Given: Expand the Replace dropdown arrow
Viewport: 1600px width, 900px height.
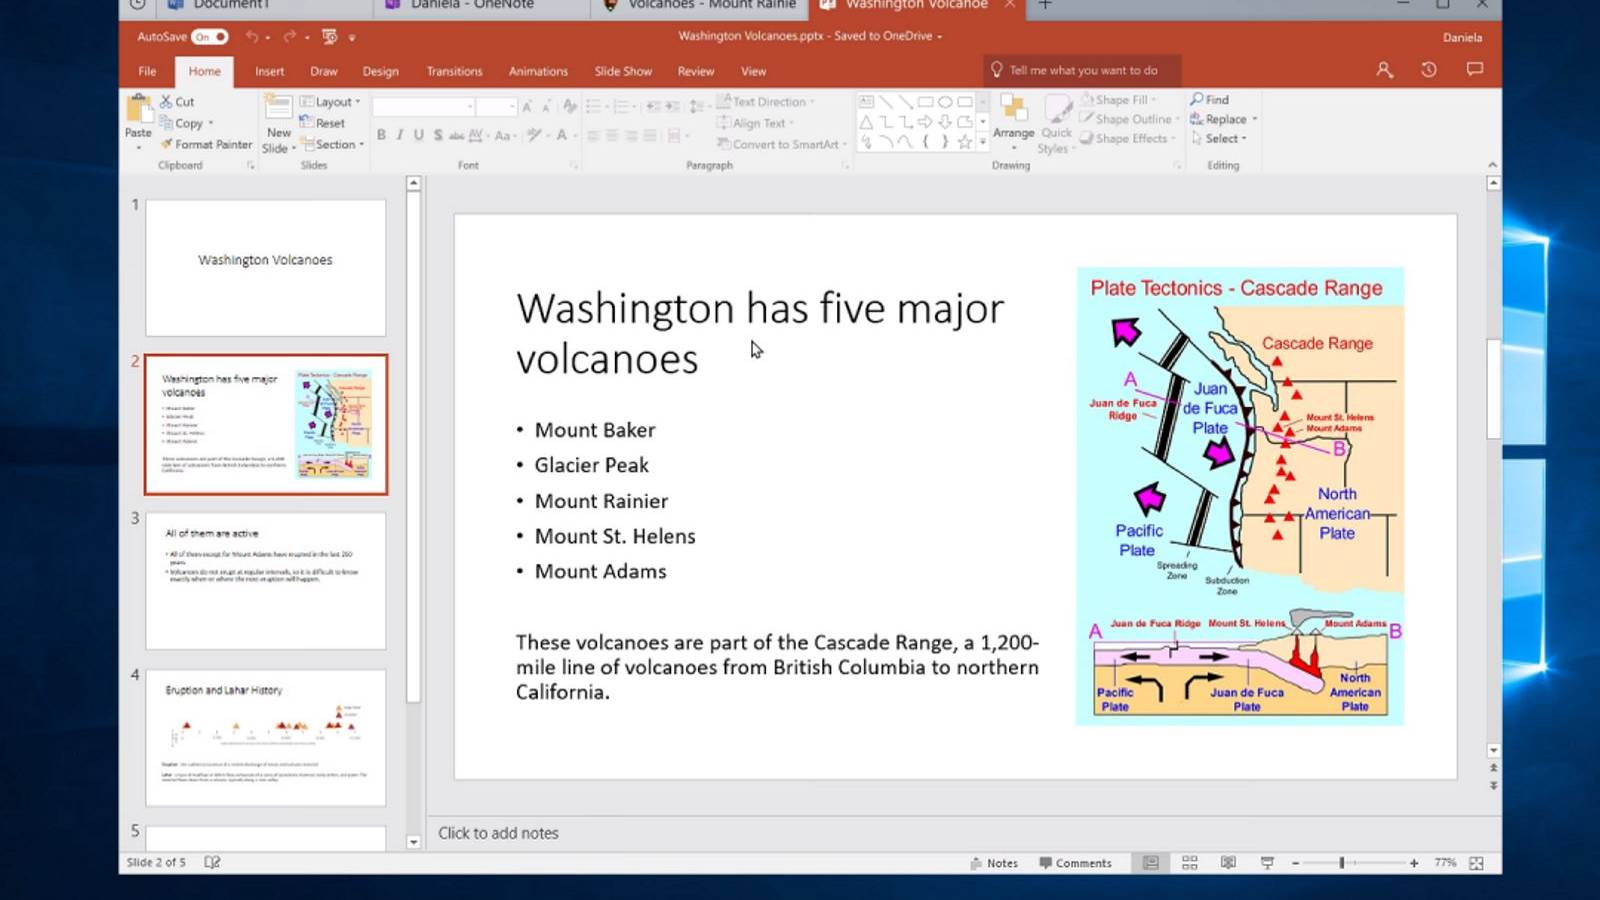Looking at the screenshot, I should [1255, 119].
